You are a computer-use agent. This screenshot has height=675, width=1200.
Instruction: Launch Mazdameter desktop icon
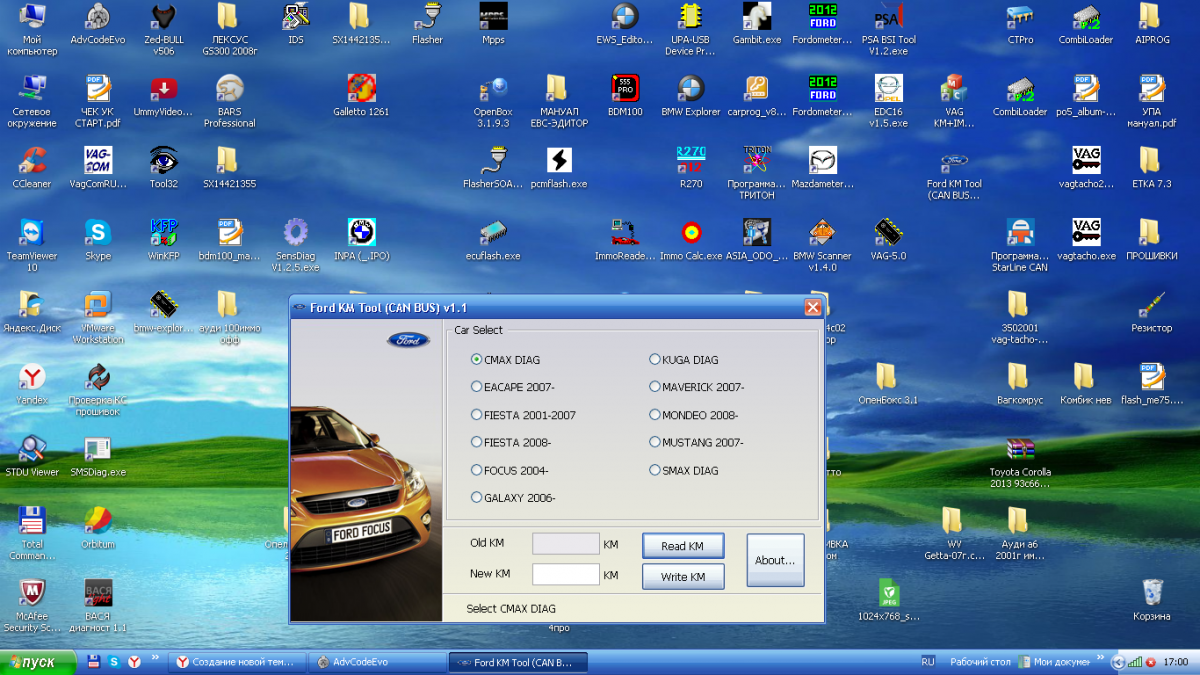(822, 167)
